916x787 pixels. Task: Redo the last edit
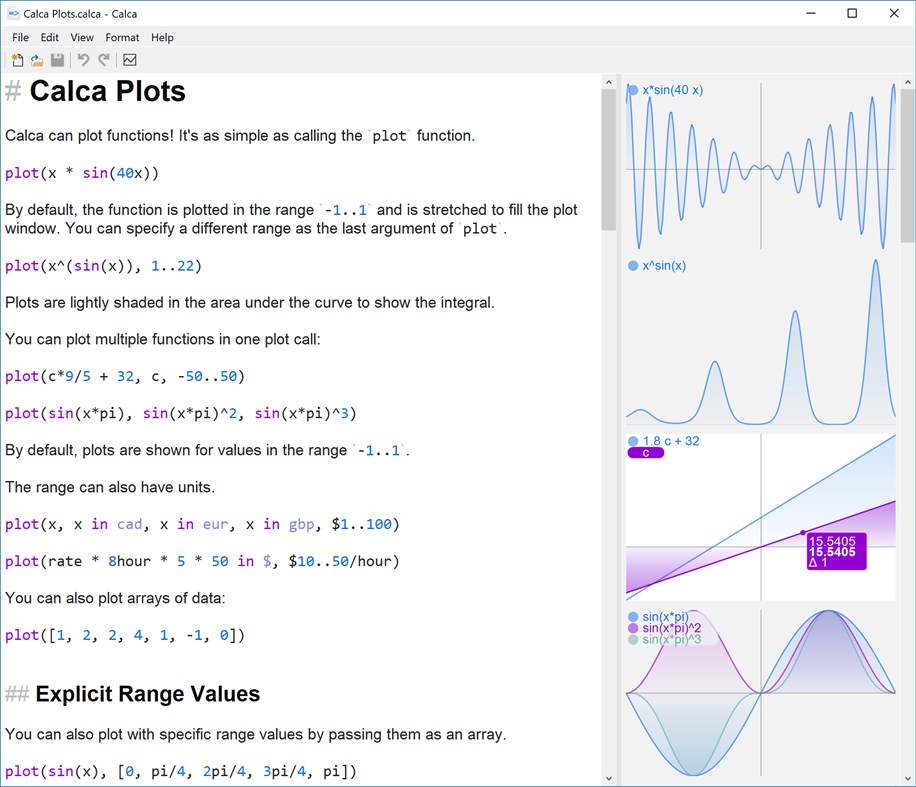click(x=106, y=60)
